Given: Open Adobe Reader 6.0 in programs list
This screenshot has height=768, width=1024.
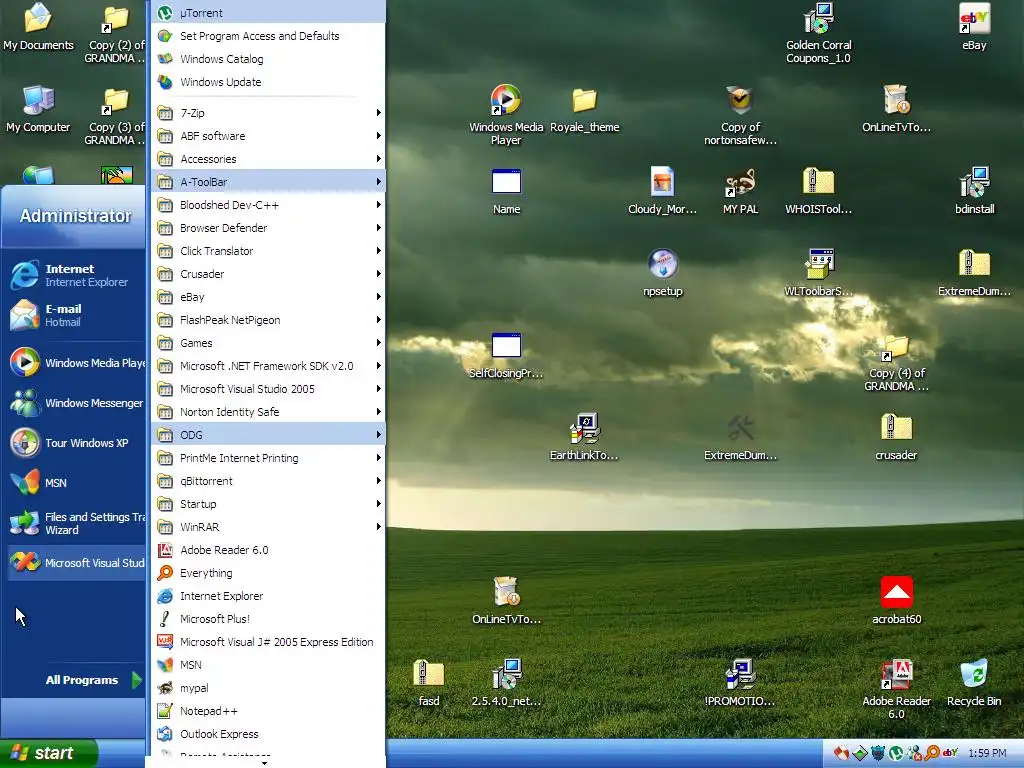Looking at the screenshot, I should click(x=268, y=550).
